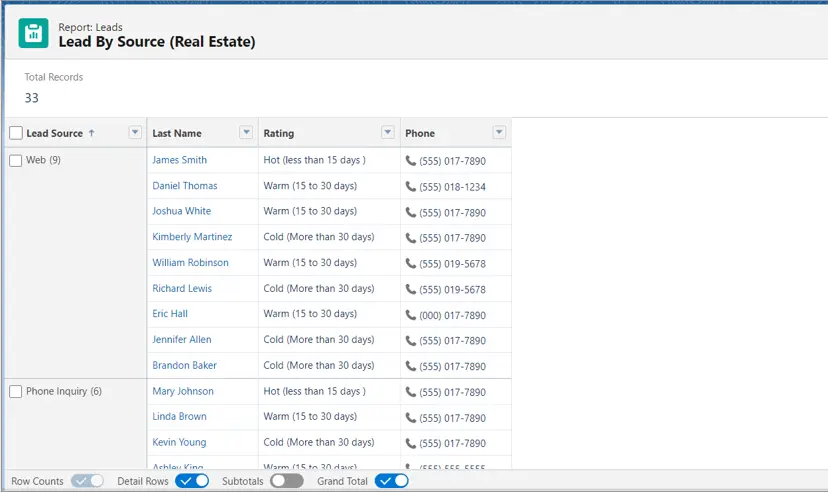Open the William Robinson lead record

[191, 262]
